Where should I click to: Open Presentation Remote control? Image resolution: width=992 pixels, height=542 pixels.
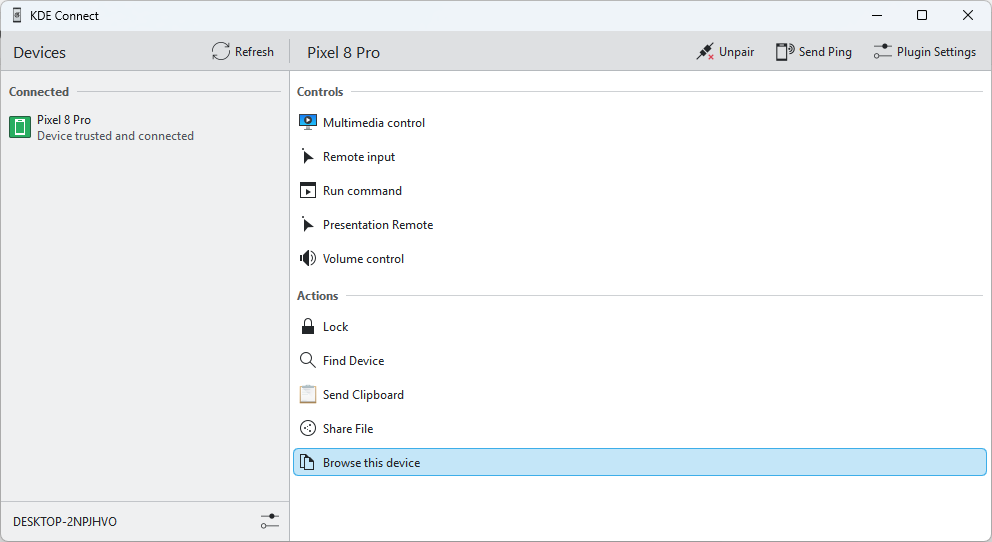pos(377,225)
